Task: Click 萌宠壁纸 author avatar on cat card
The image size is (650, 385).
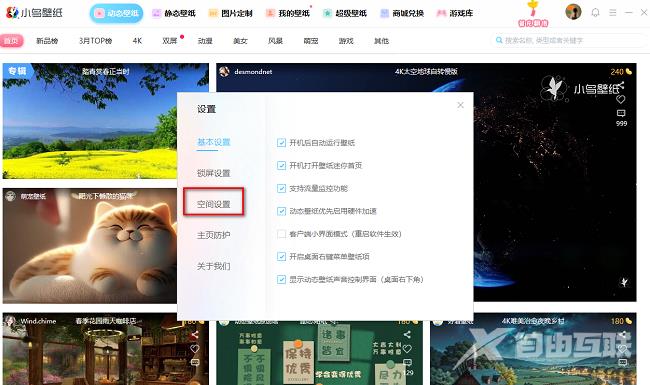Action: [x=10, y=196]
